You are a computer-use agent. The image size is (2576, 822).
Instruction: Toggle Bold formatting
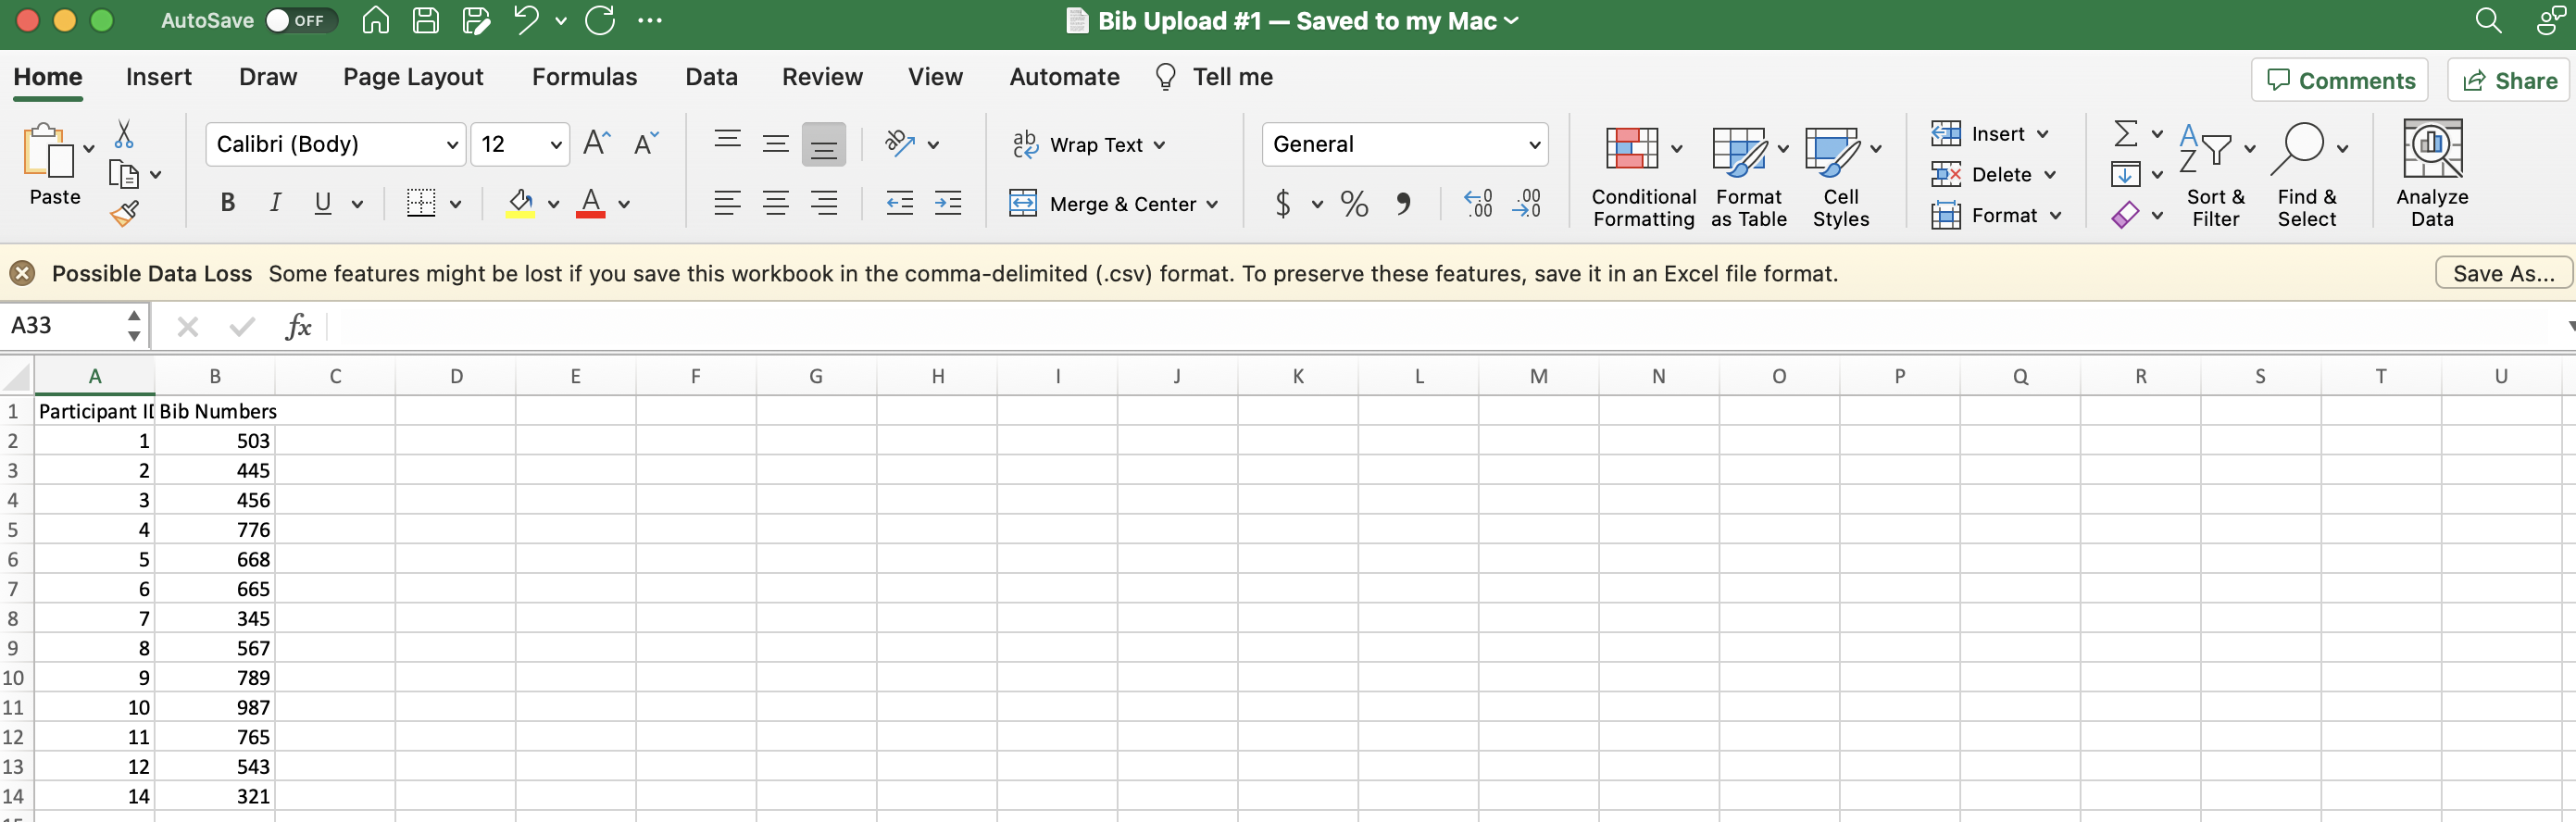point(228,204)
